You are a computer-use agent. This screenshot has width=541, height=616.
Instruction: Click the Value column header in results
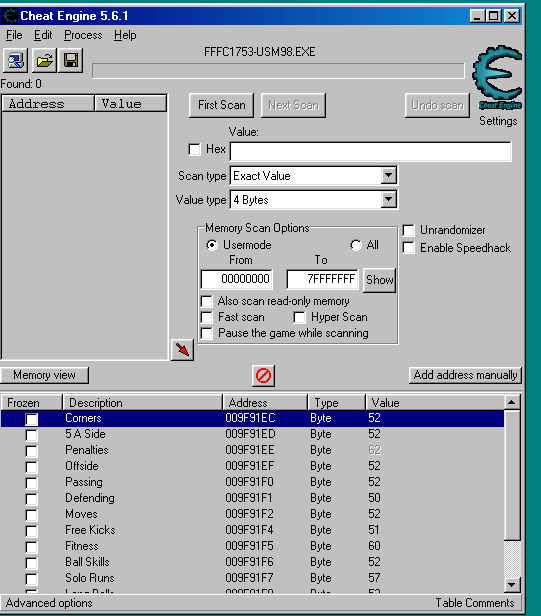point(130,104)
